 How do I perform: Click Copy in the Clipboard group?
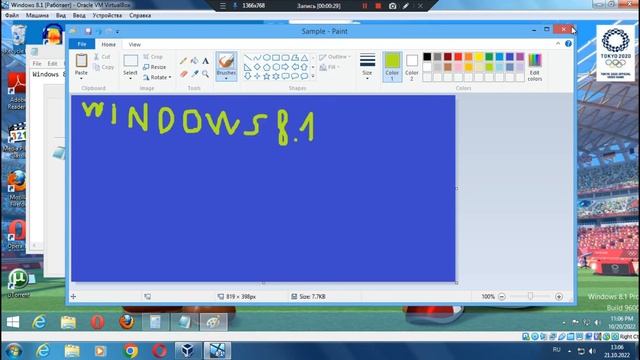104,67
